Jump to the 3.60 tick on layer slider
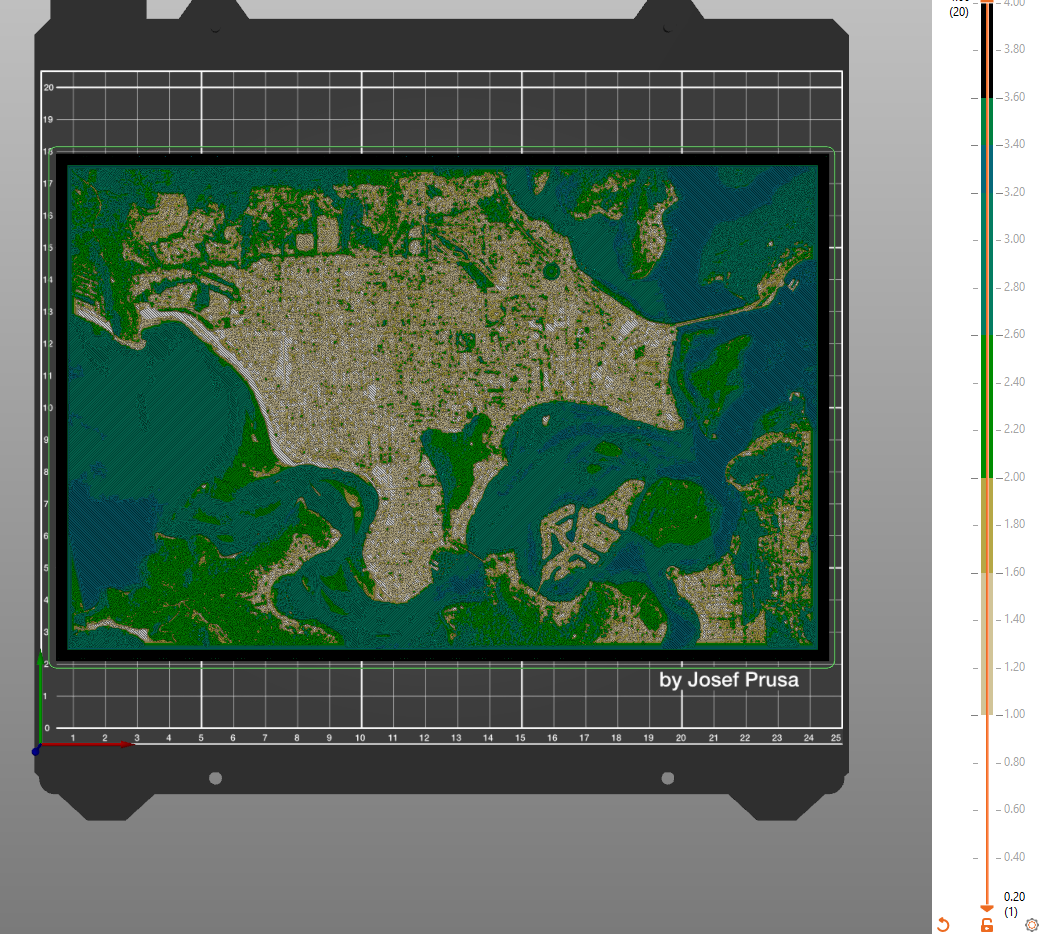The width and height of the screenshot is (1044, 934). pos(987,98)
